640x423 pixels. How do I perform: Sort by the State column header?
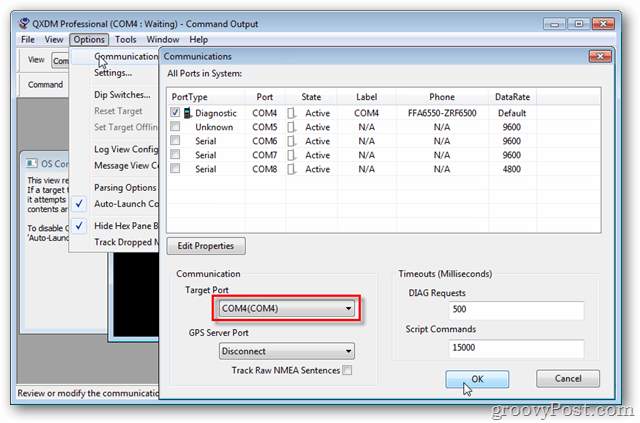(311, 97)
